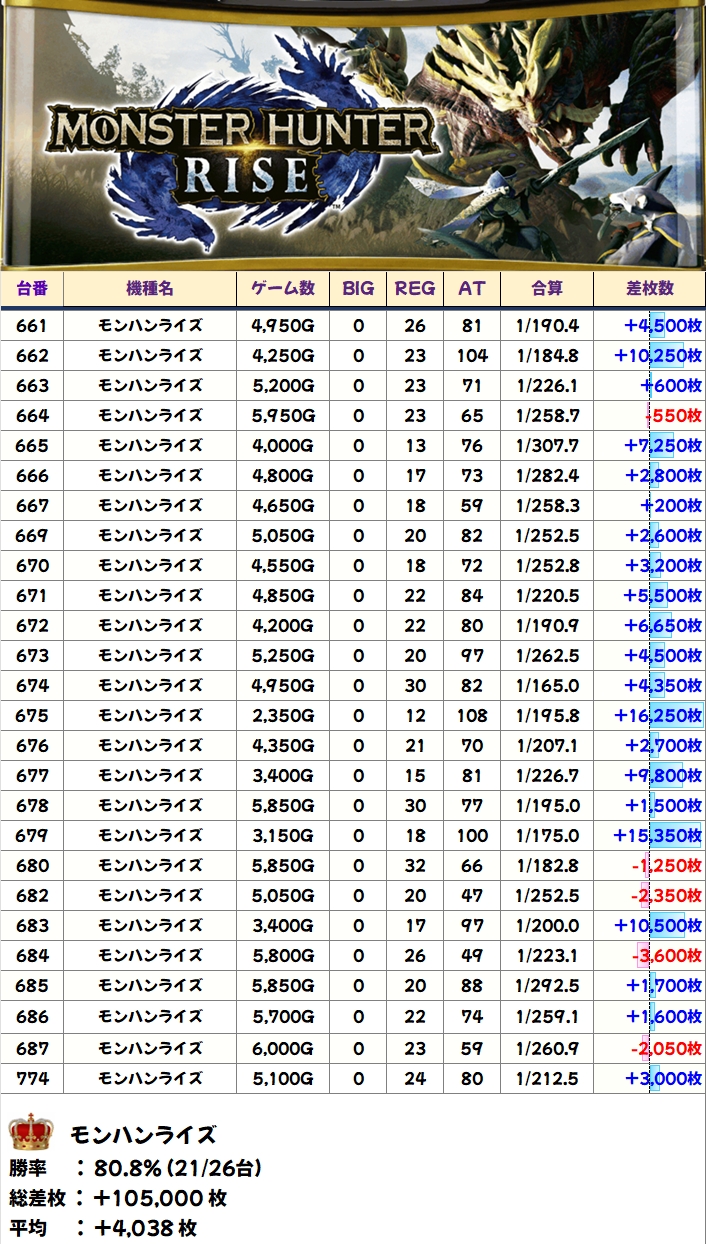This screenshot has width=706, height=1244.
Task: Click the 合算 column header
Action: [x=547, y=288]
